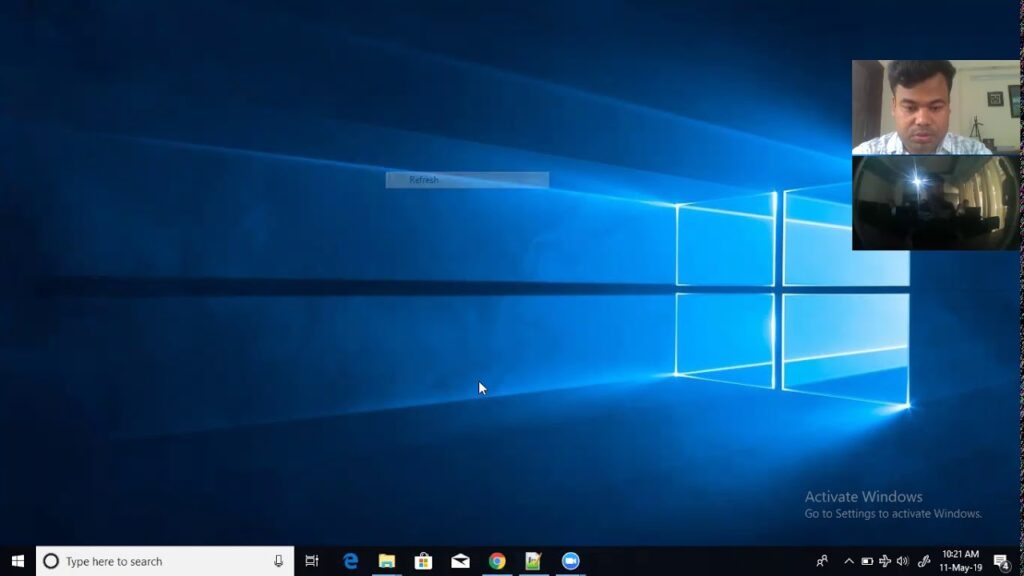Click the airplane mode network icon
1024x576 pixels.
(885, 561)
